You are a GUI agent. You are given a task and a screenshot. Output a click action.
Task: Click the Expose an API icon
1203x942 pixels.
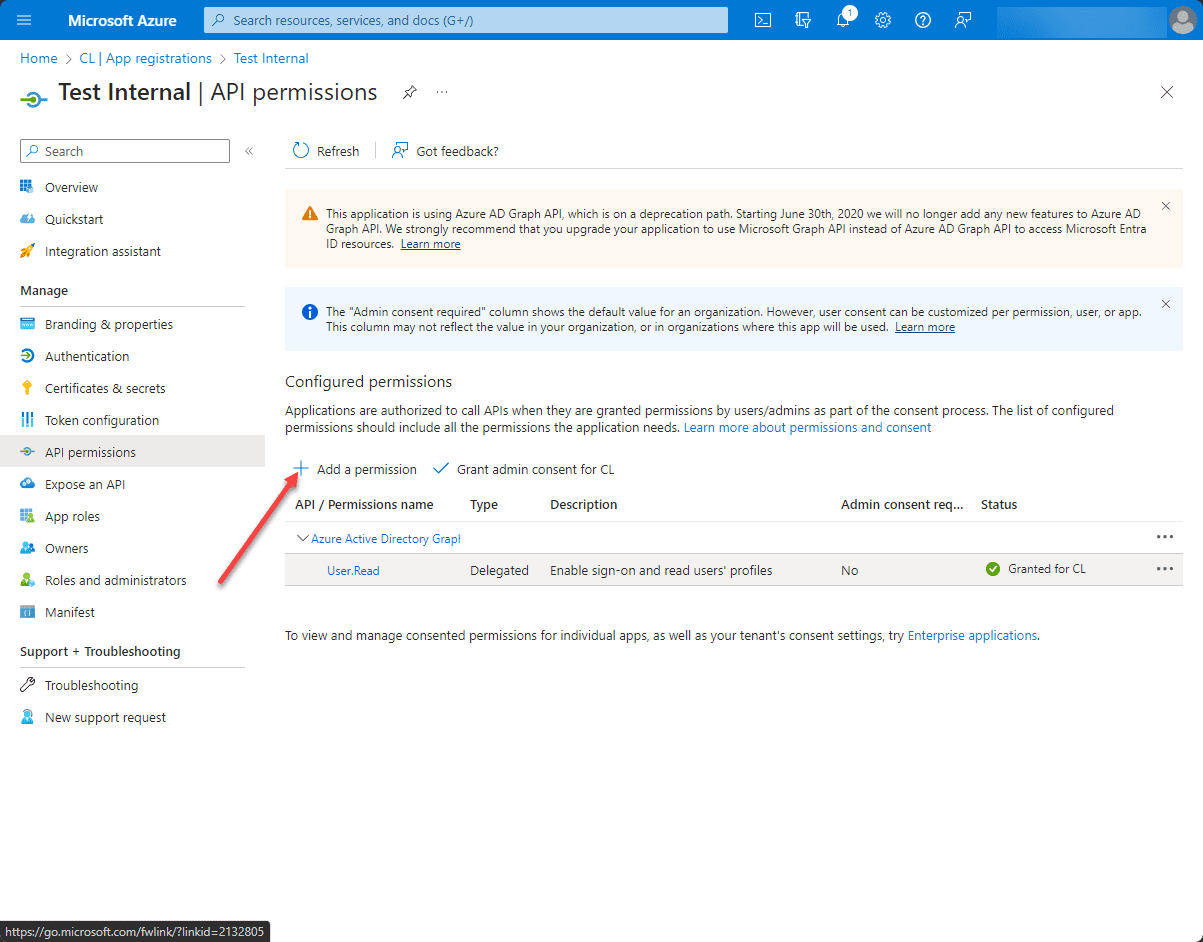click(x=27, y=484)
